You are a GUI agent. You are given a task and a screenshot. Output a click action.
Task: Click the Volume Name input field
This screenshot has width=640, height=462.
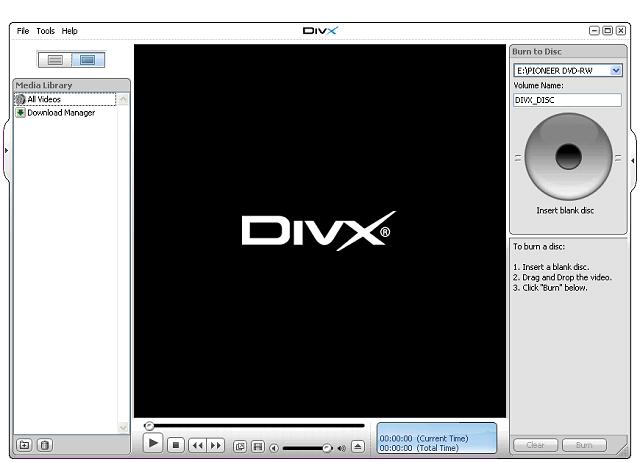pyautogui.click(x=567, y=100)
